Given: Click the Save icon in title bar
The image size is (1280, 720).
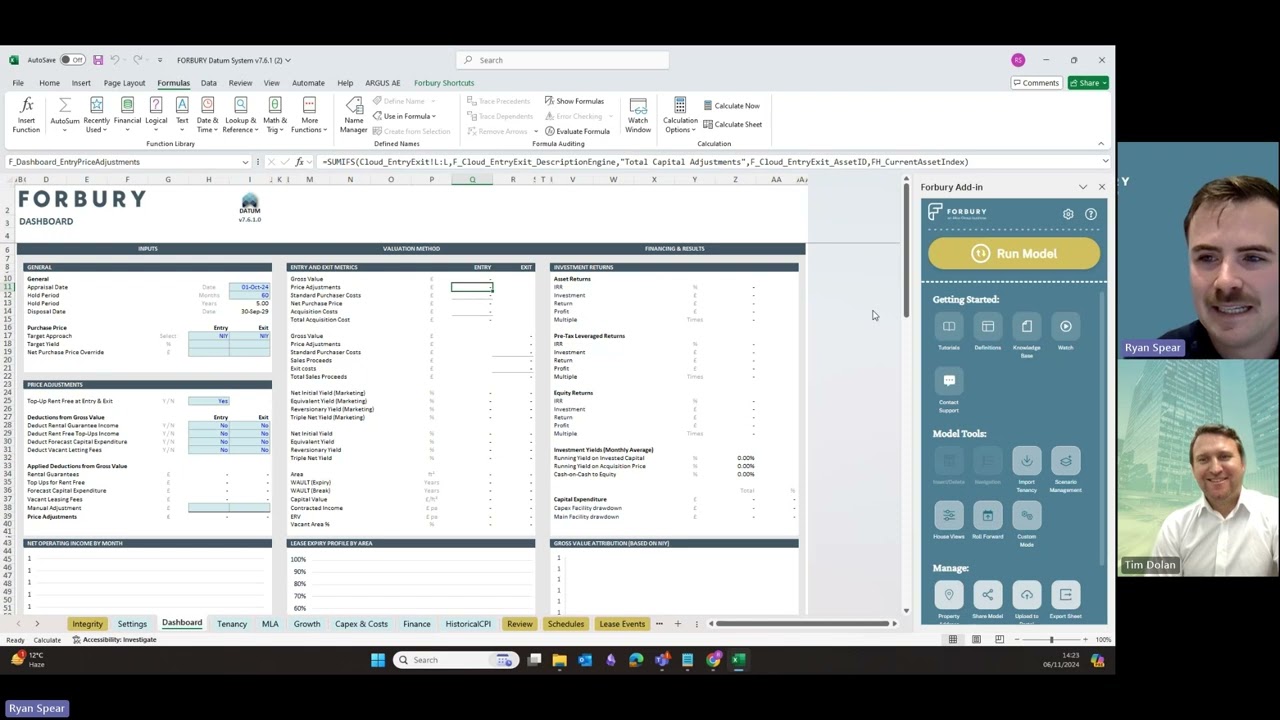Looking at the screenshot, I should point(98,60).
